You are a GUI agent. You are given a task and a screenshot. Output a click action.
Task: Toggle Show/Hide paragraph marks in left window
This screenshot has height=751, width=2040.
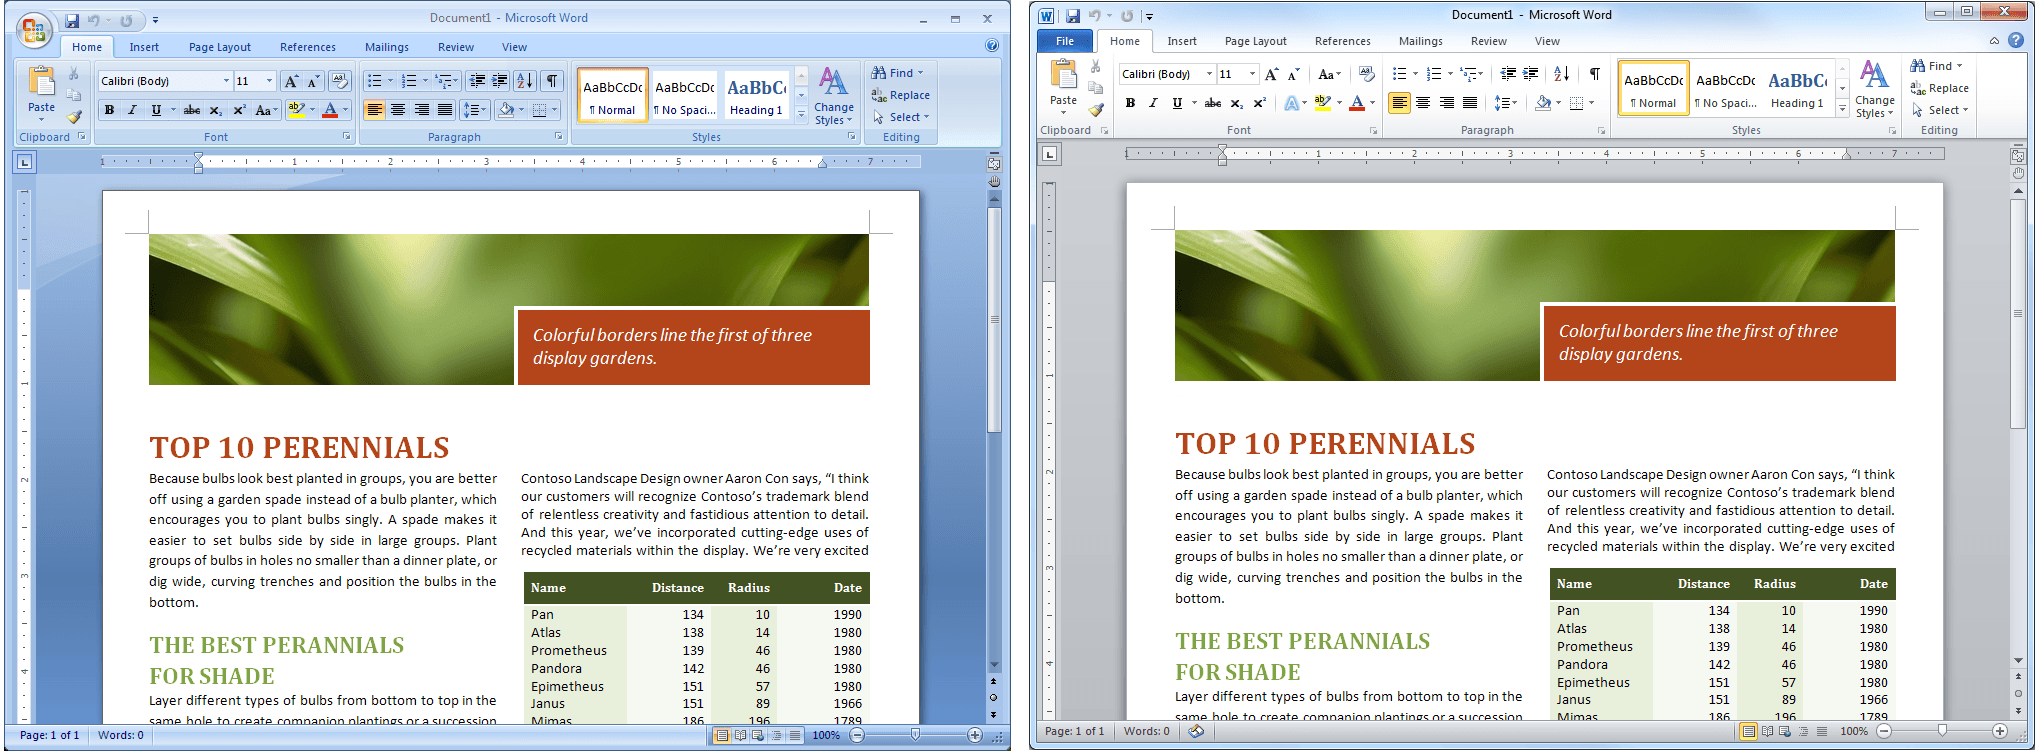(552, 81)
